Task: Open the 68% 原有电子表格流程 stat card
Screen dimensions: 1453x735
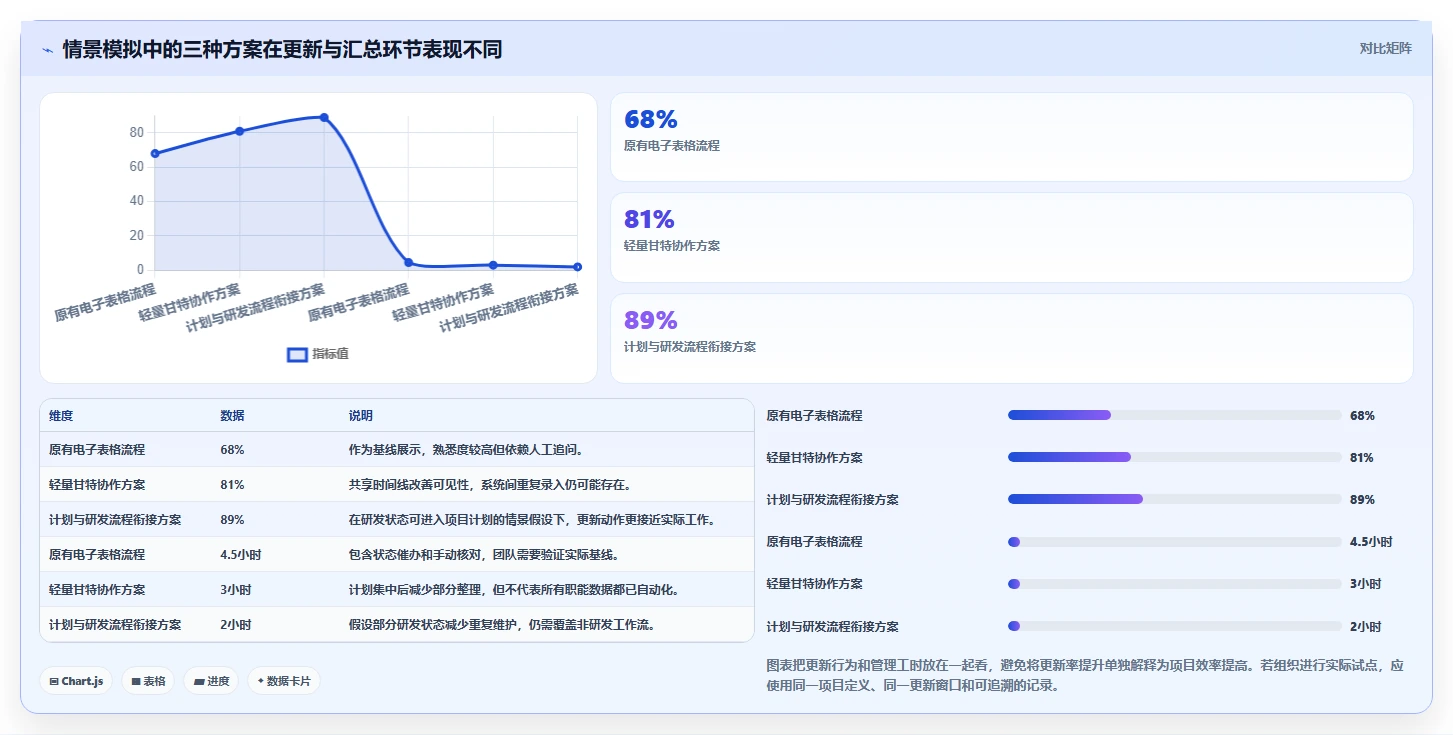Action: 1011,137
